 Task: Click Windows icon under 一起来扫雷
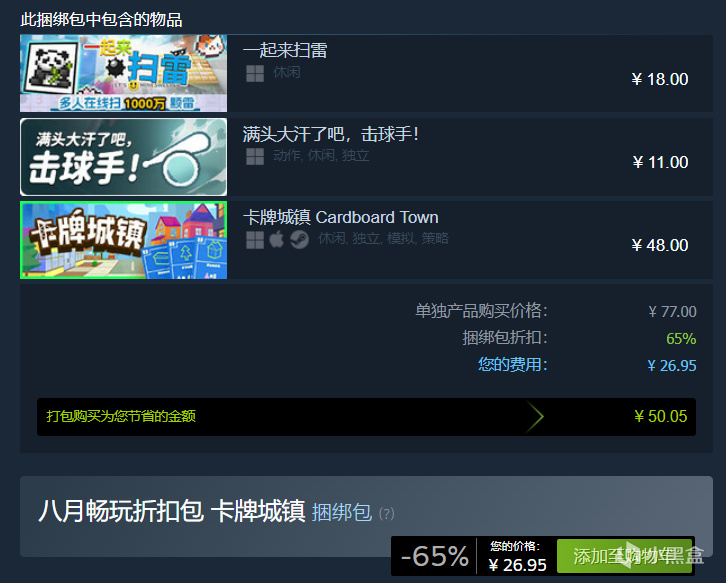click(x=255, y=73)
